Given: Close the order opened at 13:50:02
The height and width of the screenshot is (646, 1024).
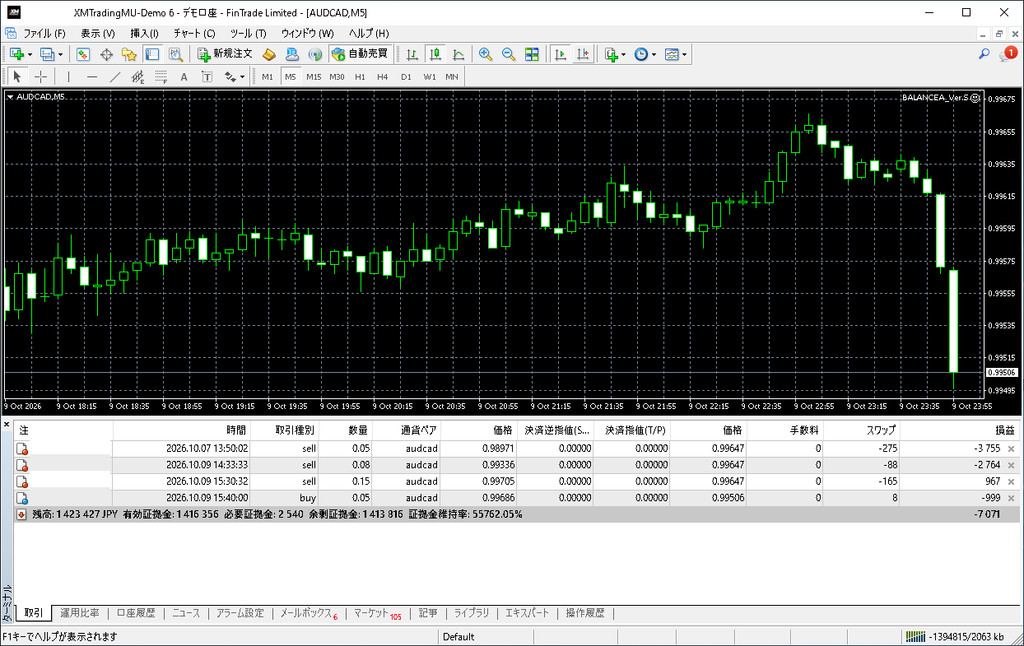Looking at the screenshot, I should click(1011, 449).
